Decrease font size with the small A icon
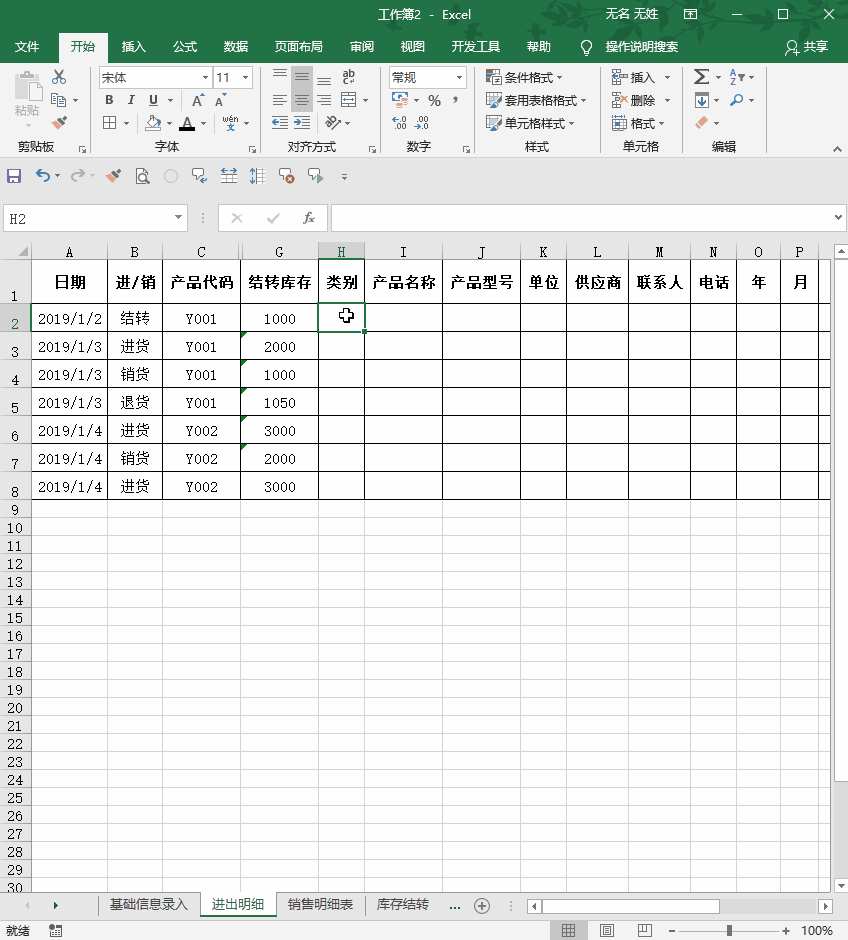 [220, 100]
